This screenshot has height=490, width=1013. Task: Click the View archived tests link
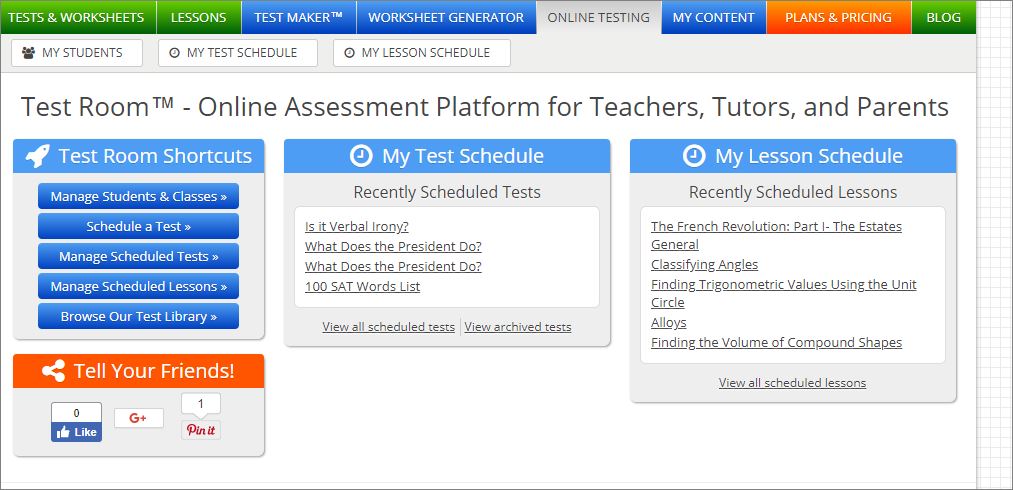tap(518, 326)
